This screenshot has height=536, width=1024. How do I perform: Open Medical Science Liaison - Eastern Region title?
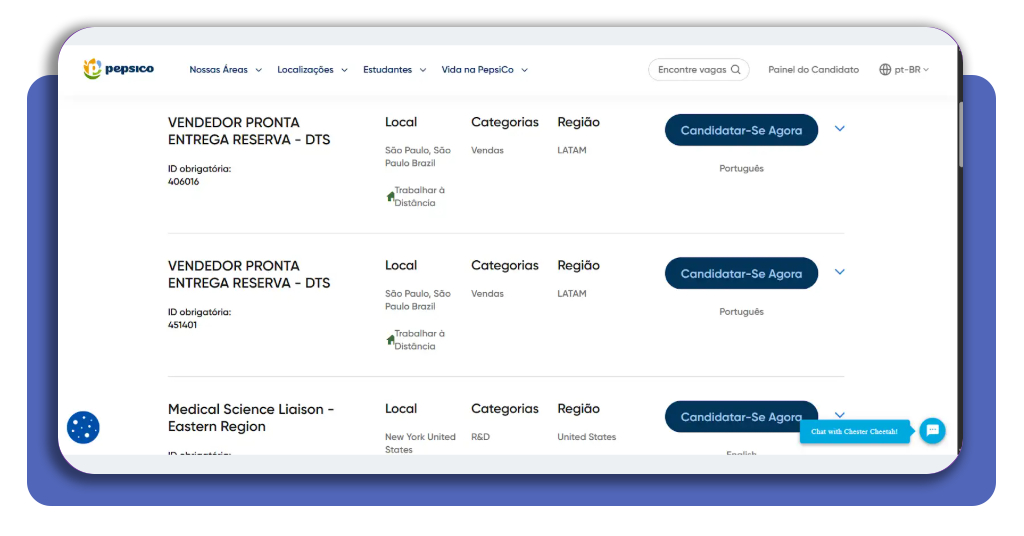[x=251, y=417]
